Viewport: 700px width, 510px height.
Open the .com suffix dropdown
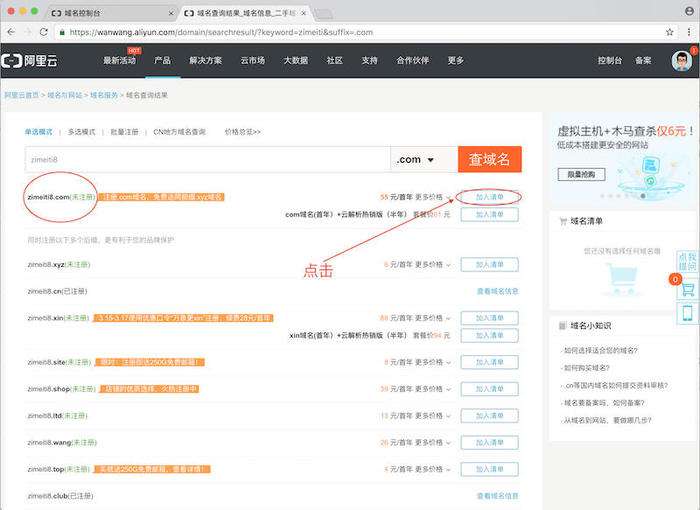click(x=424, y=159)
